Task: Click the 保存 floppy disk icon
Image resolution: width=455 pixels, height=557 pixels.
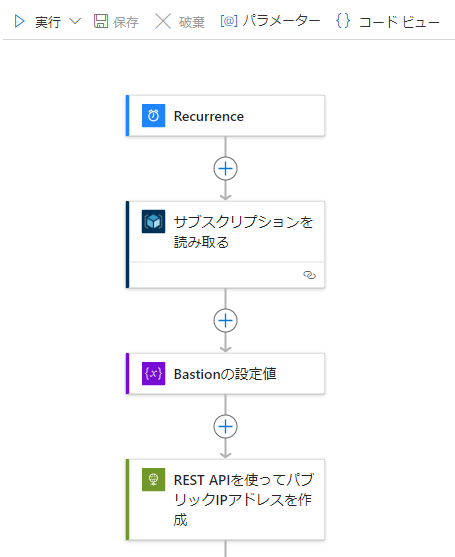Action: [101, 21]
